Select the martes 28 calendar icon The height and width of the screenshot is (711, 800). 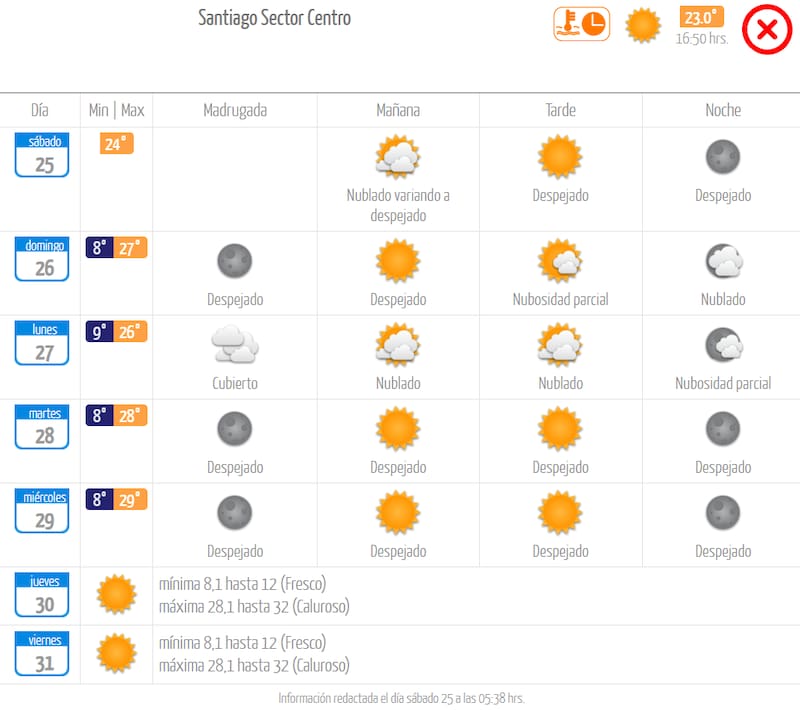[x=42, y=427]
